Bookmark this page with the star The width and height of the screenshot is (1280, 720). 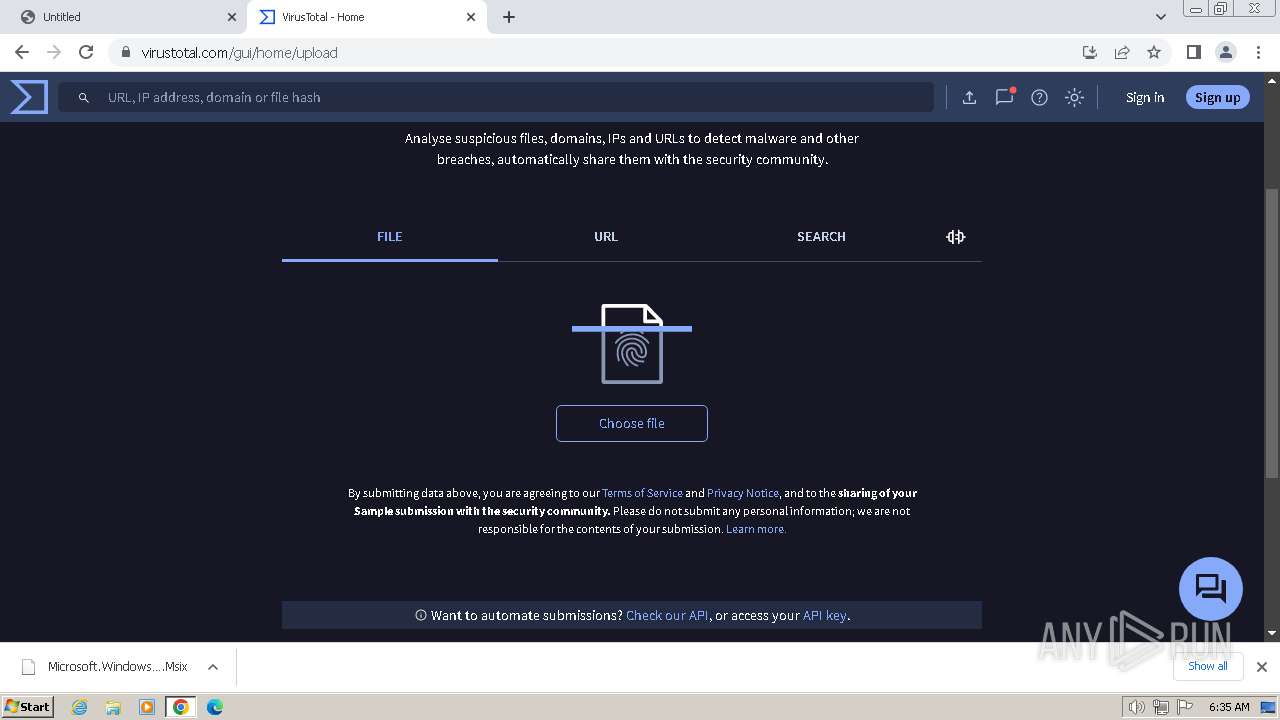tap(1154, 52)
